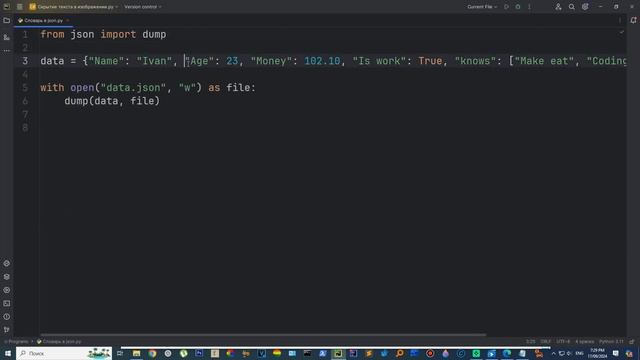Click the "True" keyword in the dictionary
This screenshot has height=360, width=640.
click(x=430, y=61)
